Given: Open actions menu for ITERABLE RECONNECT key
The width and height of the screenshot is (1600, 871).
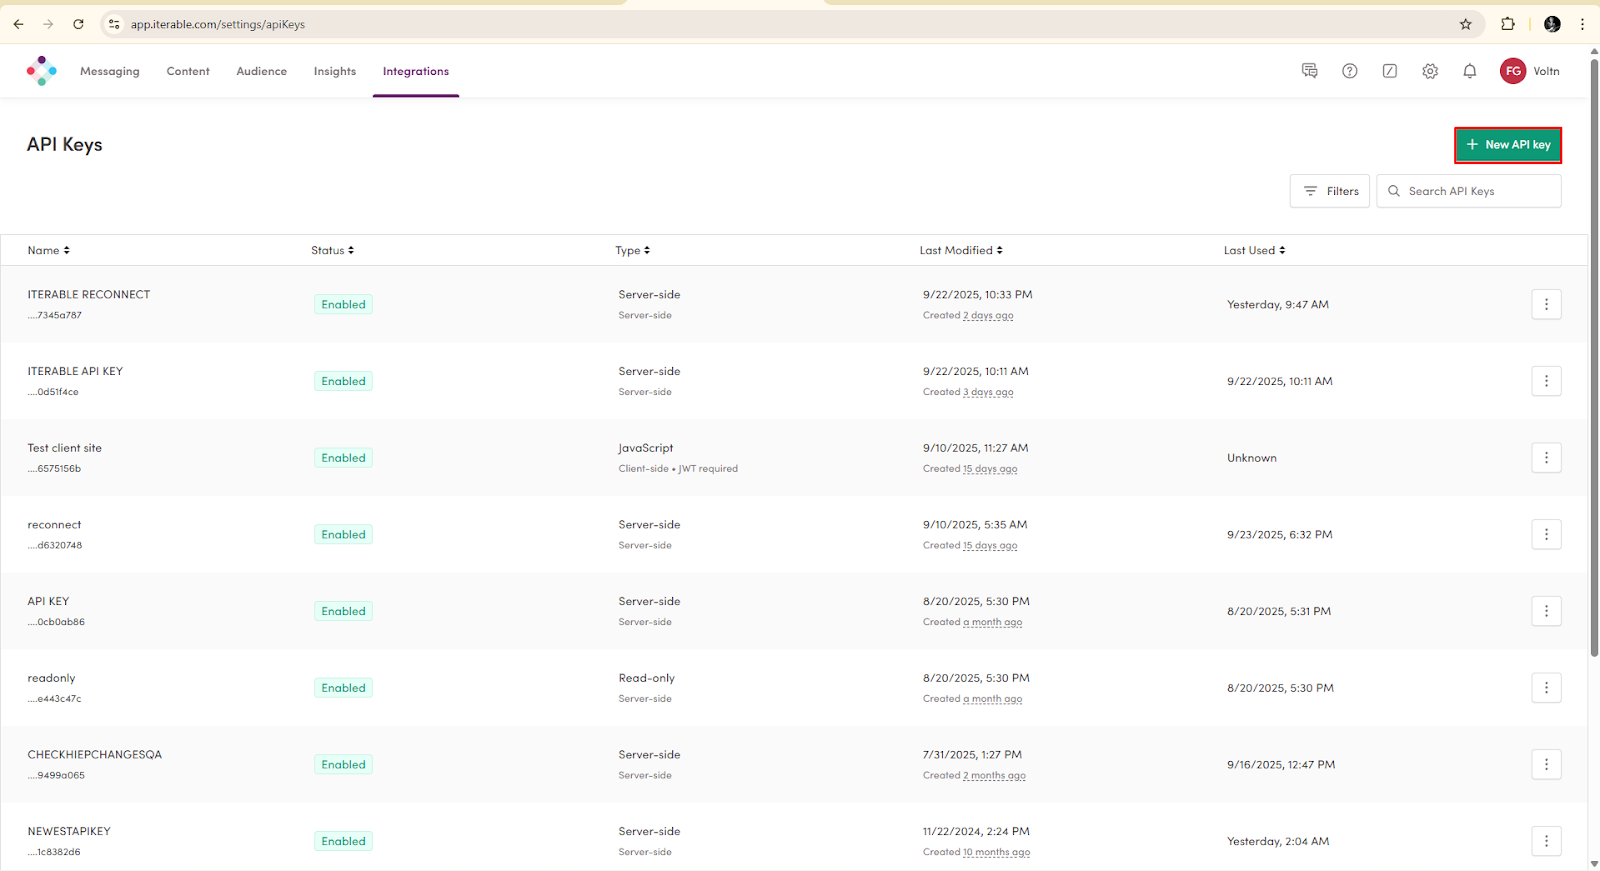Looking at the screenshot, I should (1545, 304).
